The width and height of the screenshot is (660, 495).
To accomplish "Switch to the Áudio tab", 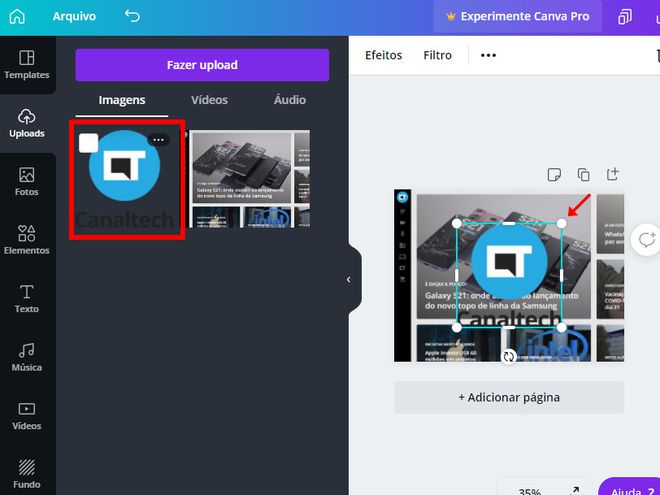I will 290,100.
